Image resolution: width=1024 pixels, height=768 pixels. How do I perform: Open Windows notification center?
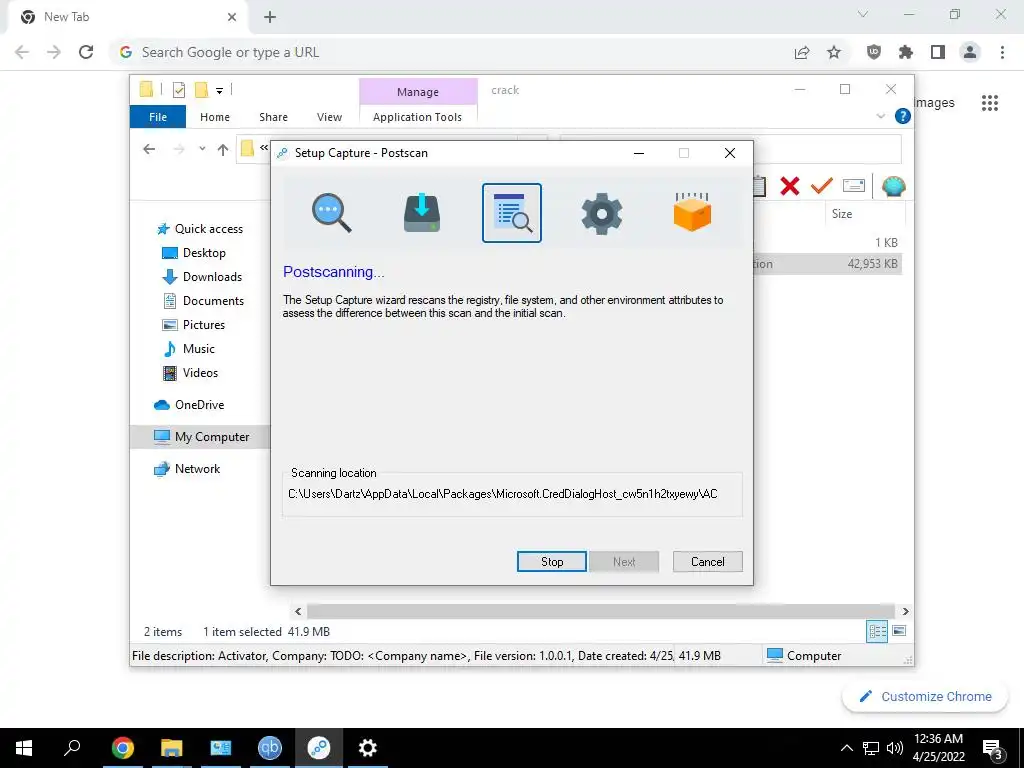click(993, 749)
